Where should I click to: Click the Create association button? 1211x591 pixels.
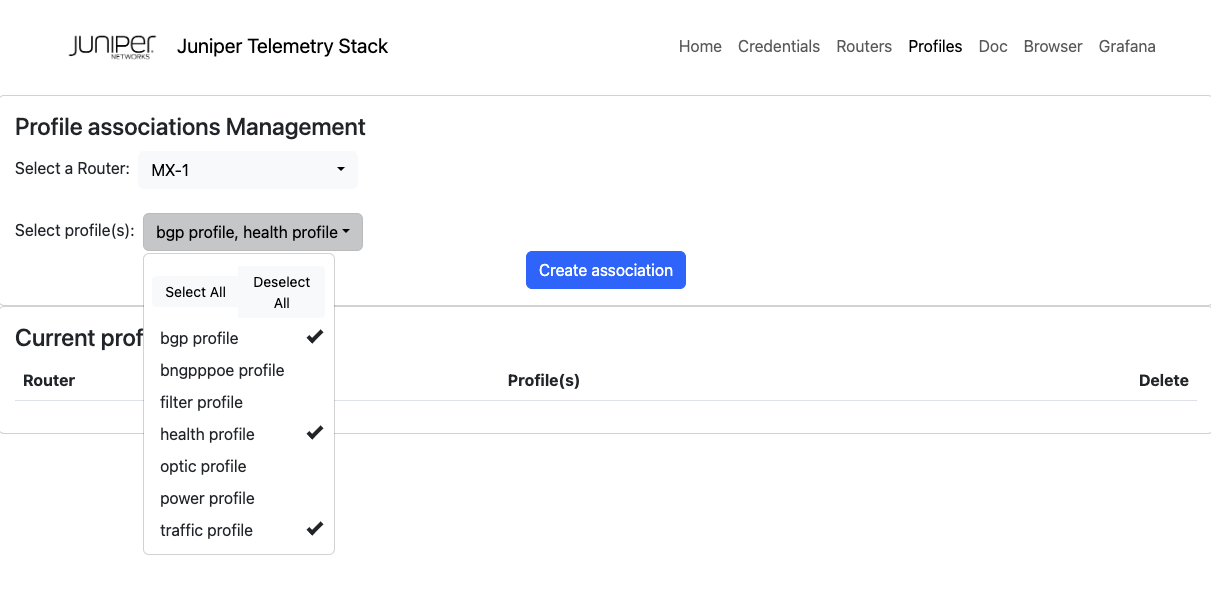click(x=605, y=270)
